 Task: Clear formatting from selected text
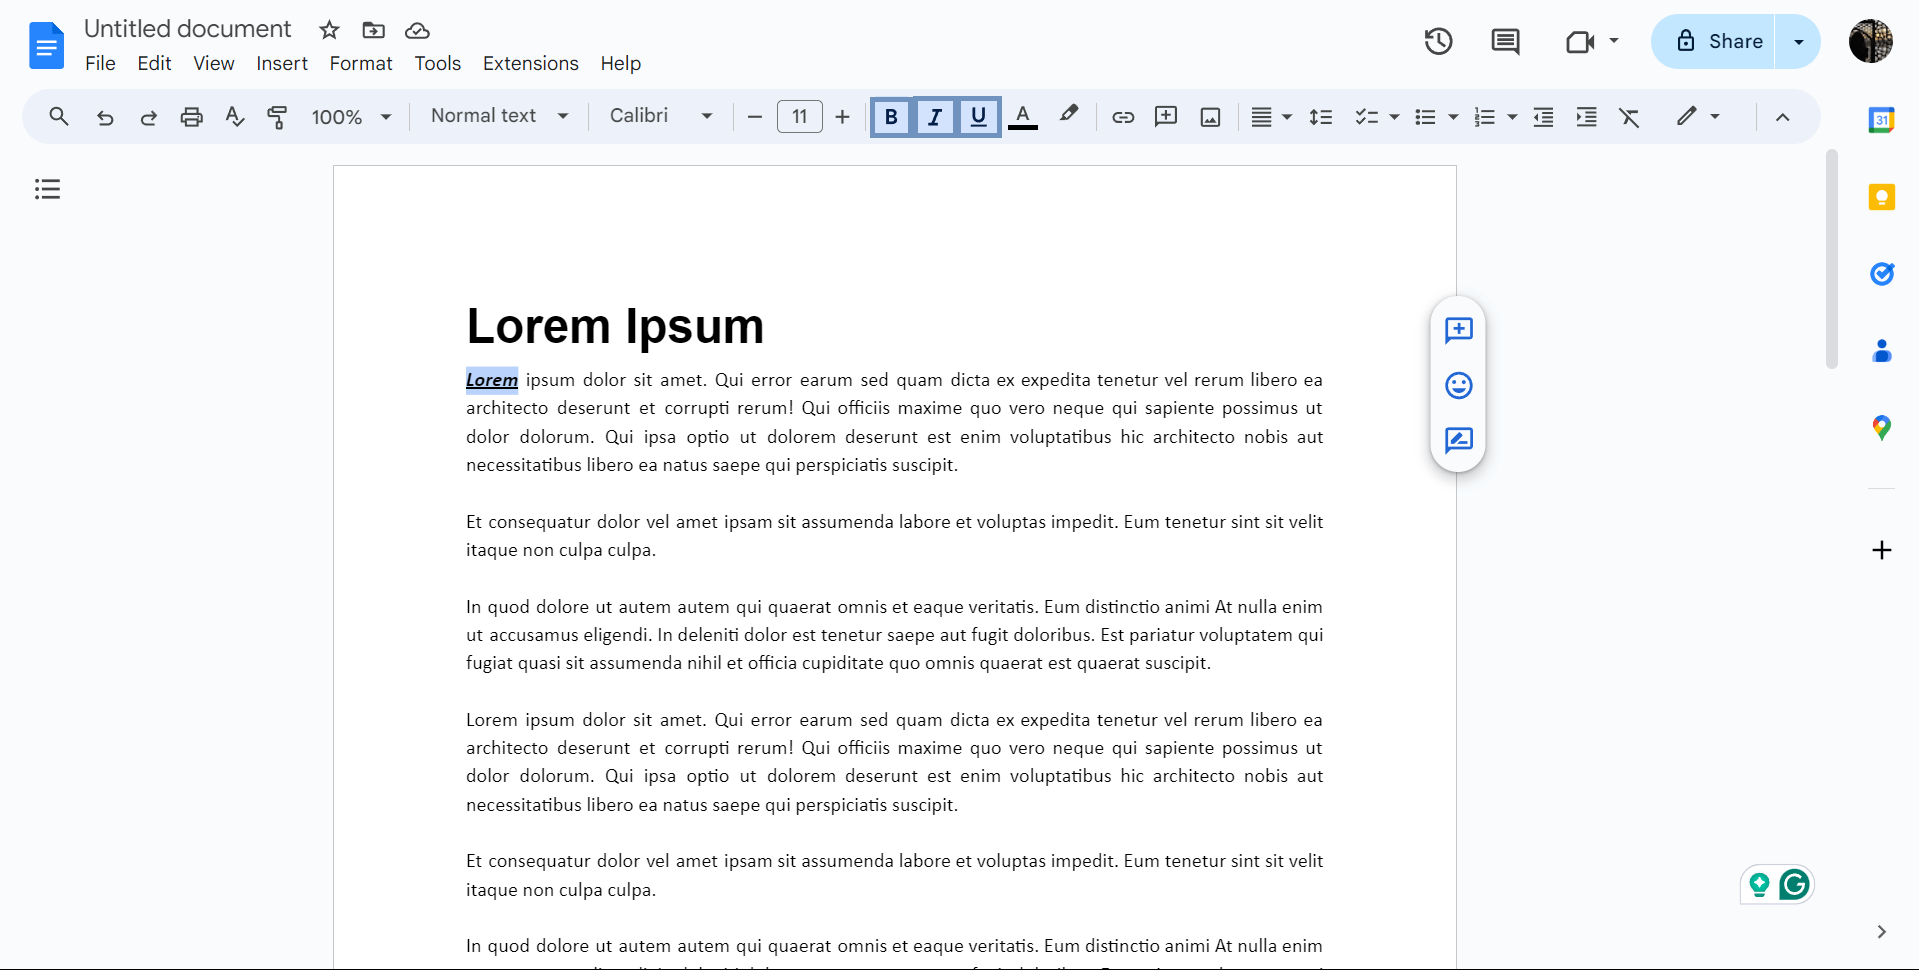point(1629,117)
